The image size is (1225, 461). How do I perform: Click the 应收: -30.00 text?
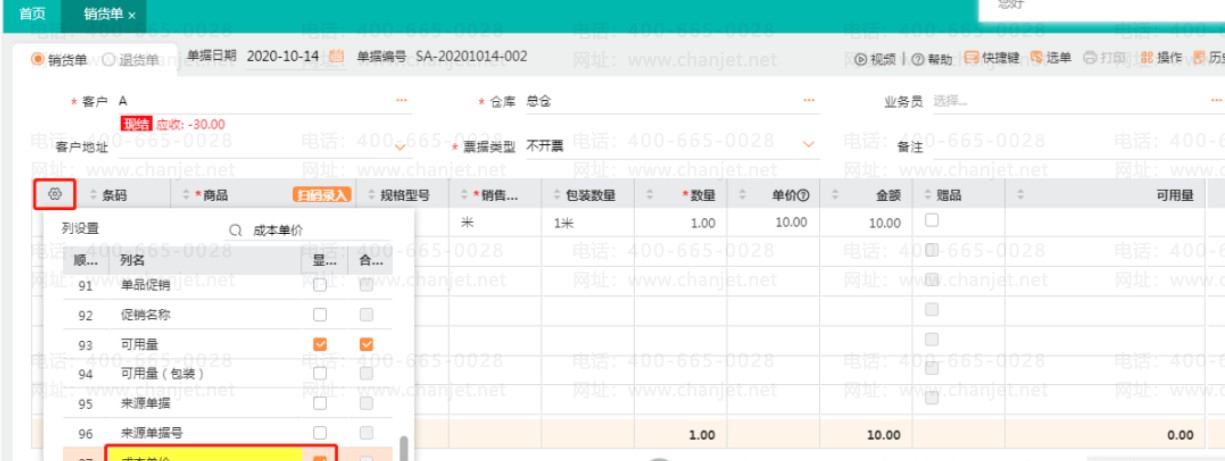coord(190,125)
